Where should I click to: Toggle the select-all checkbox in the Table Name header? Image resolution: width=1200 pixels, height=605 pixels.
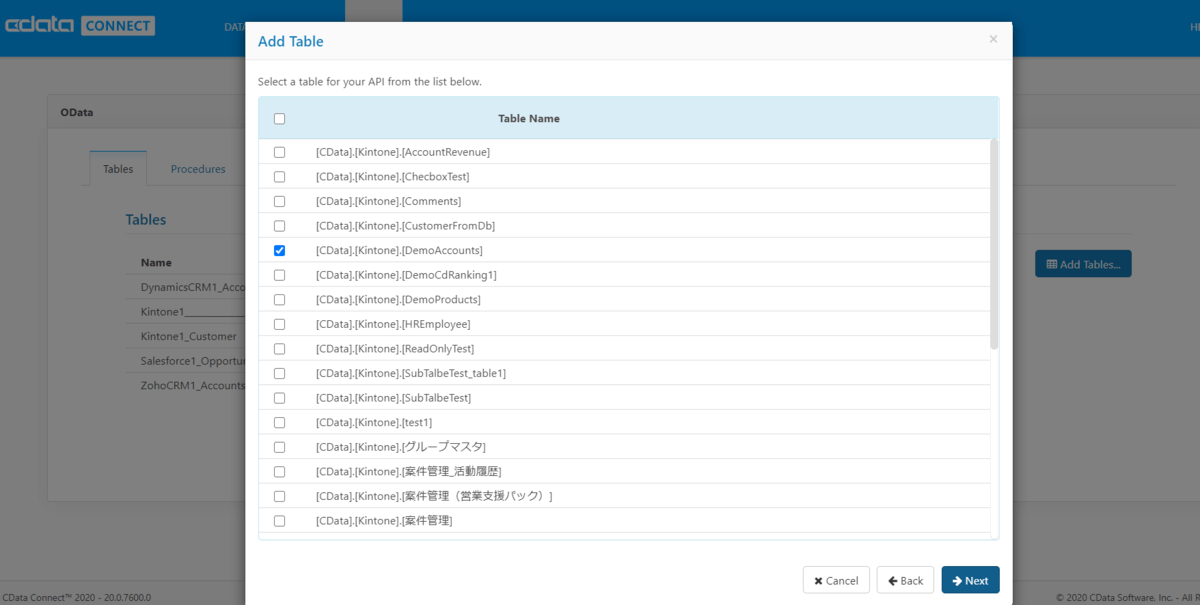coord(279,118)
